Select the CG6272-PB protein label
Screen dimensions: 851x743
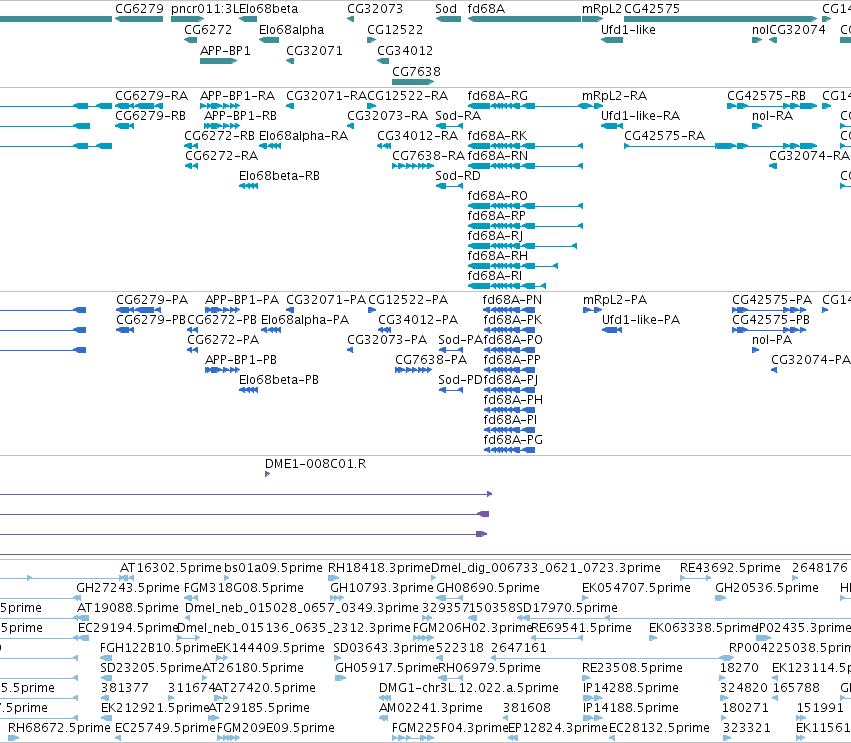(x=222, y=320)
